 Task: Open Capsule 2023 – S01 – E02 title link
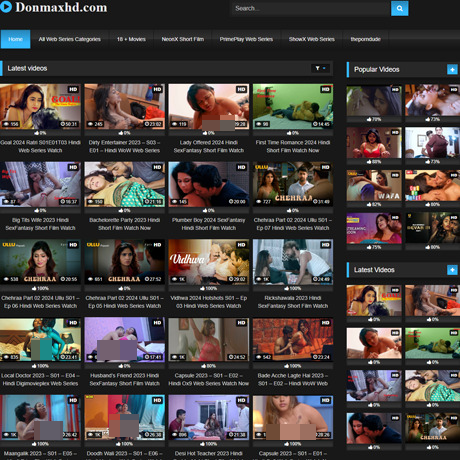coord(209,379)
